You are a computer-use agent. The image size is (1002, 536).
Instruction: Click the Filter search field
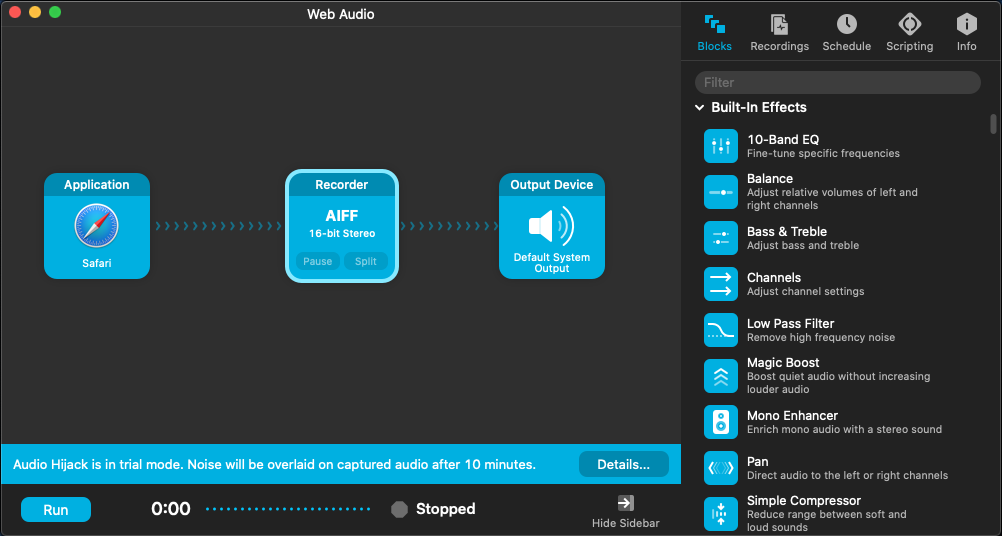[838, 82]
